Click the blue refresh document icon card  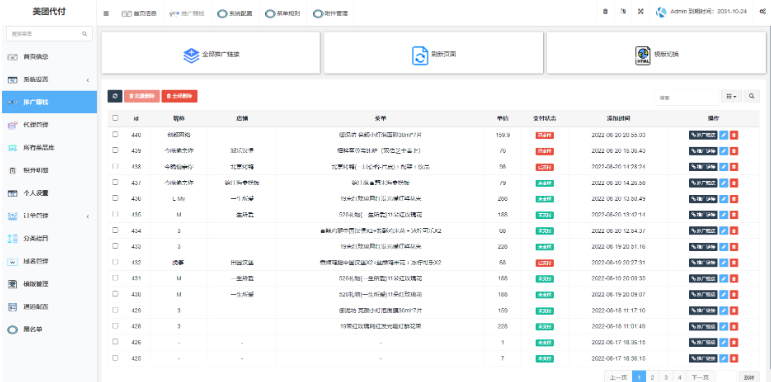420,56
